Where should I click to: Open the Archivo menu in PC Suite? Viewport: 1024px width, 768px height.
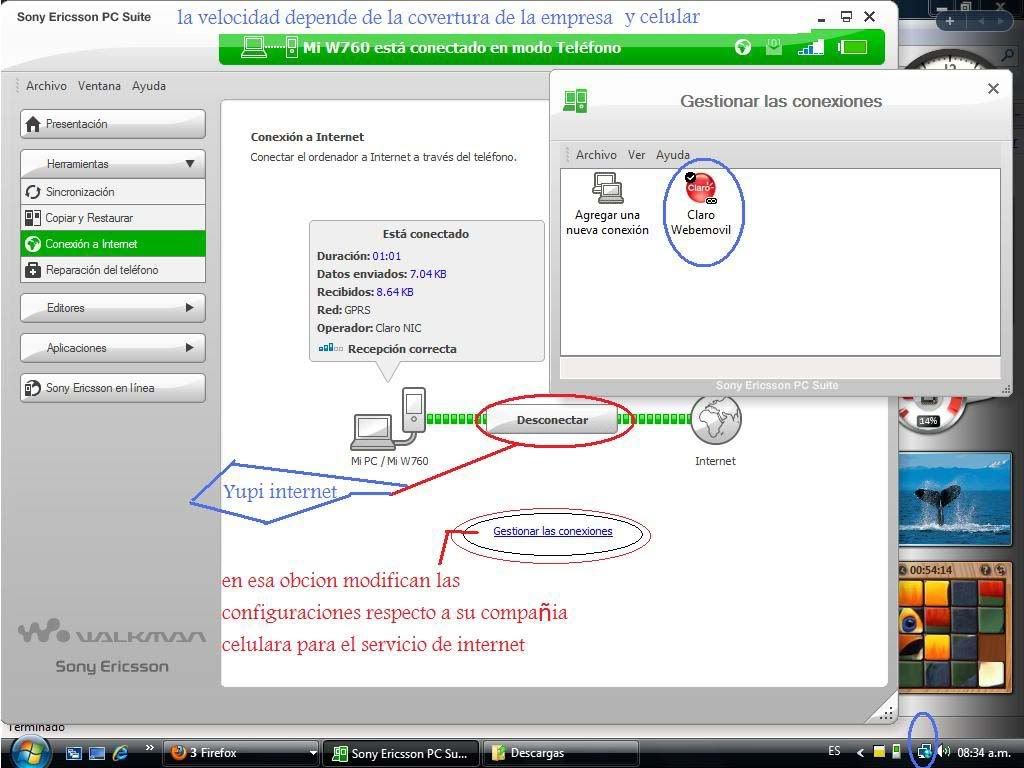click(46, 86)
